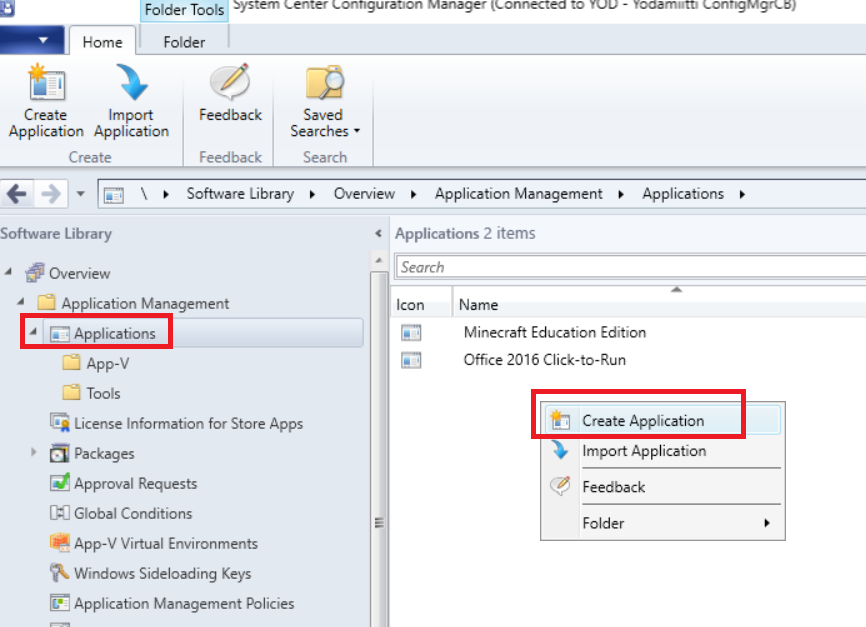This screenshot has height=627, width=866.
Task: Switch to the Folder ribbon tab
Action: click(184, 42)
